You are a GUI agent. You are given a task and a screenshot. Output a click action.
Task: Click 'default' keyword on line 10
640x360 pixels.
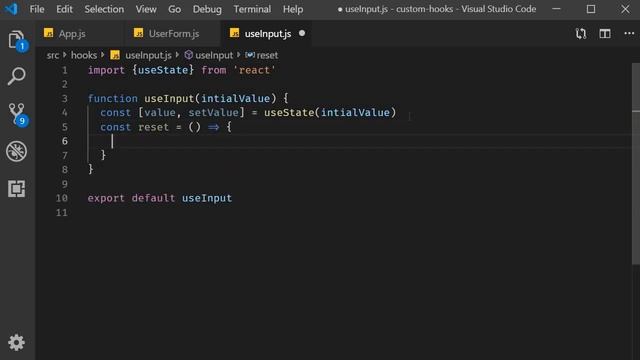[153, 198]
